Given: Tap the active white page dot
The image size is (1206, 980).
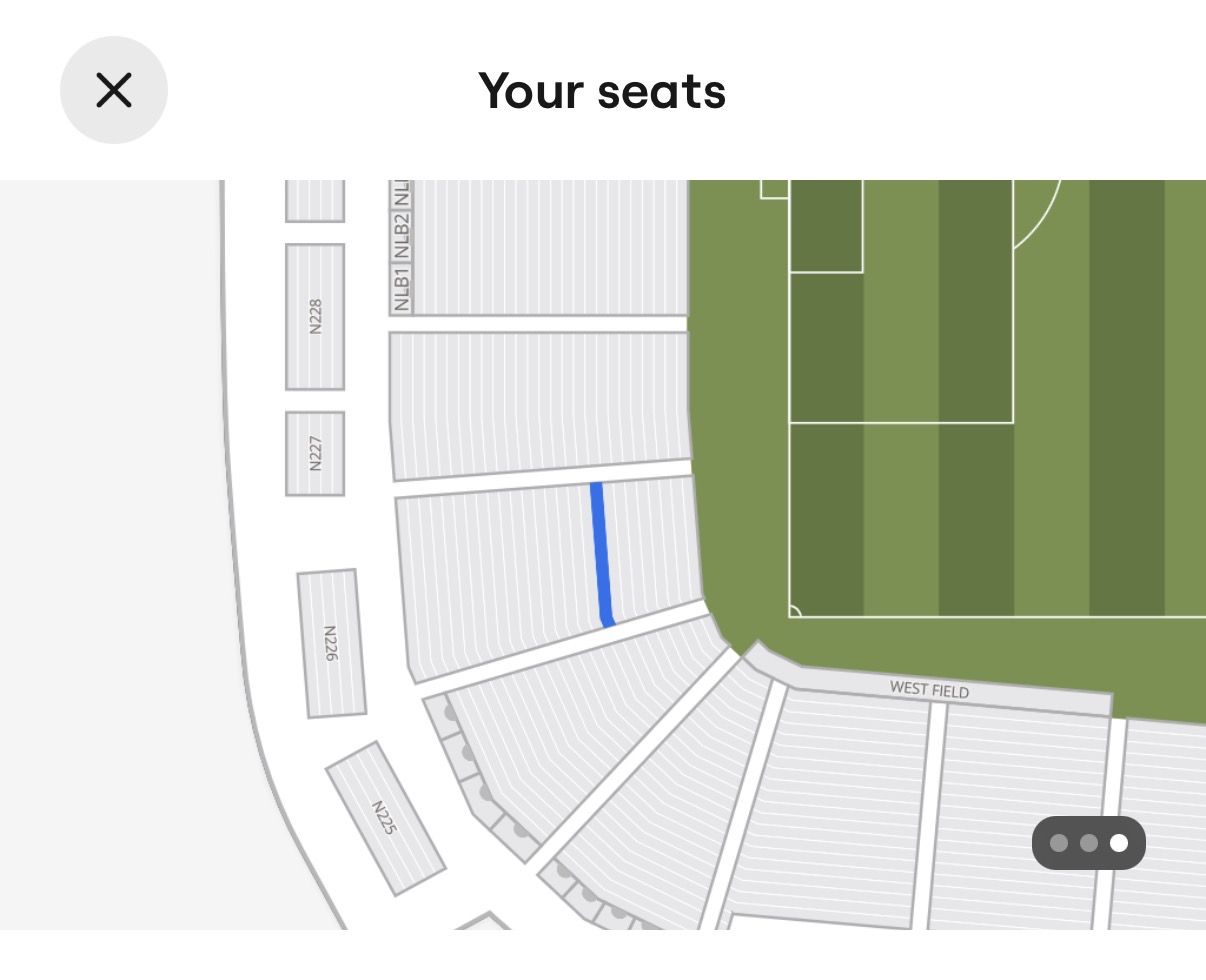Looking at the screenshot, I should (1119, 843).
